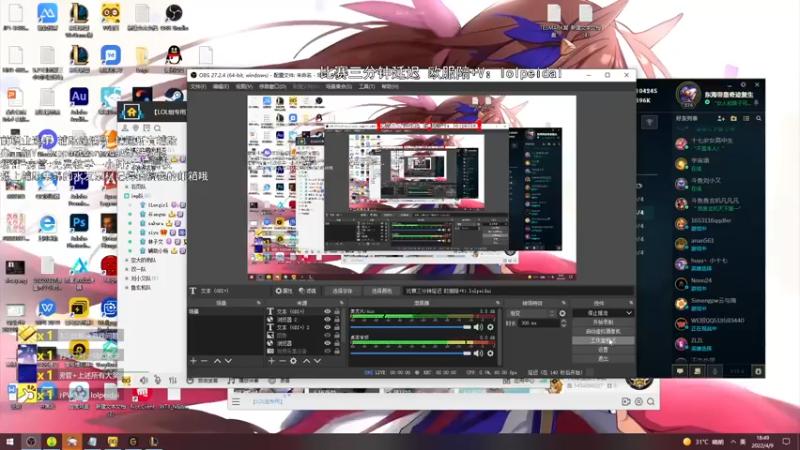Image resolution: width=800 pixels, height=450 pixels.
Task: Remove selected source with minus icon
Action: pos(282,361)
